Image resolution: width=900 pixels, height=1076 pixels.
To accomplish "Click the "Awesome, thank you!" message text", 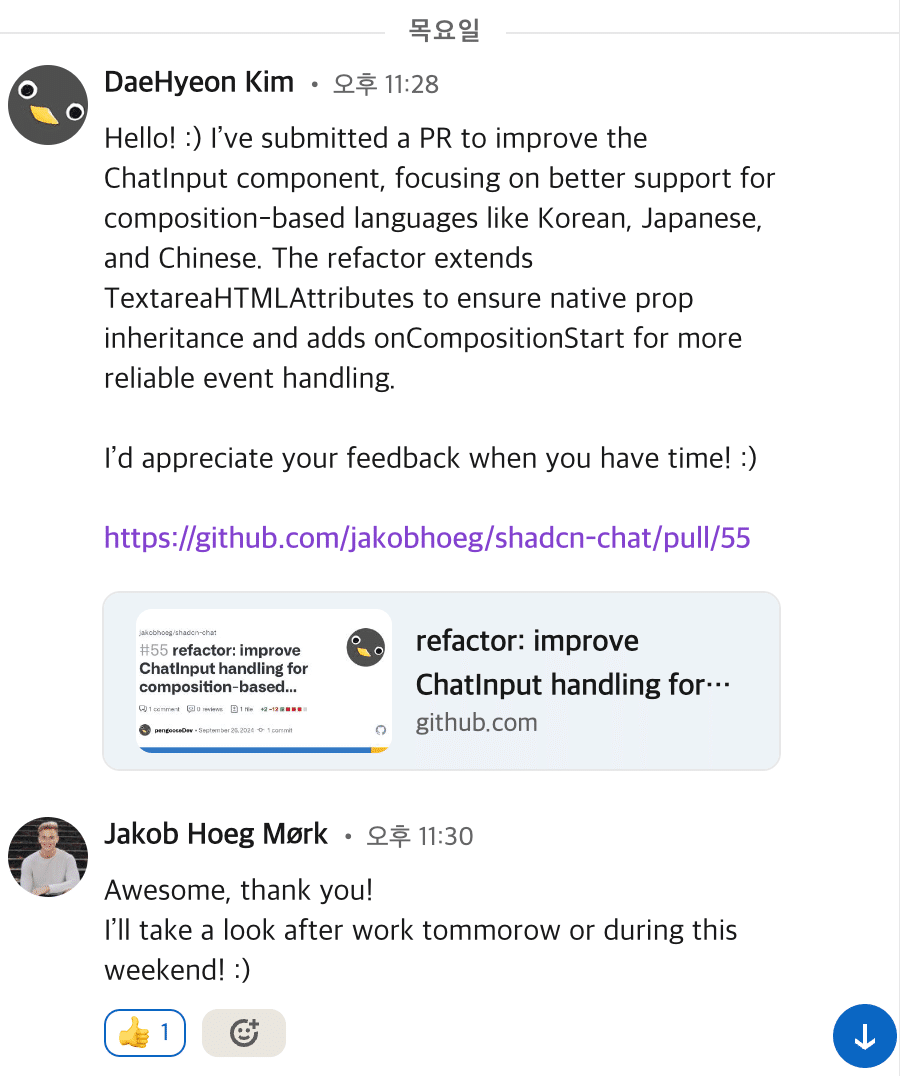I will tap(239, 891).
